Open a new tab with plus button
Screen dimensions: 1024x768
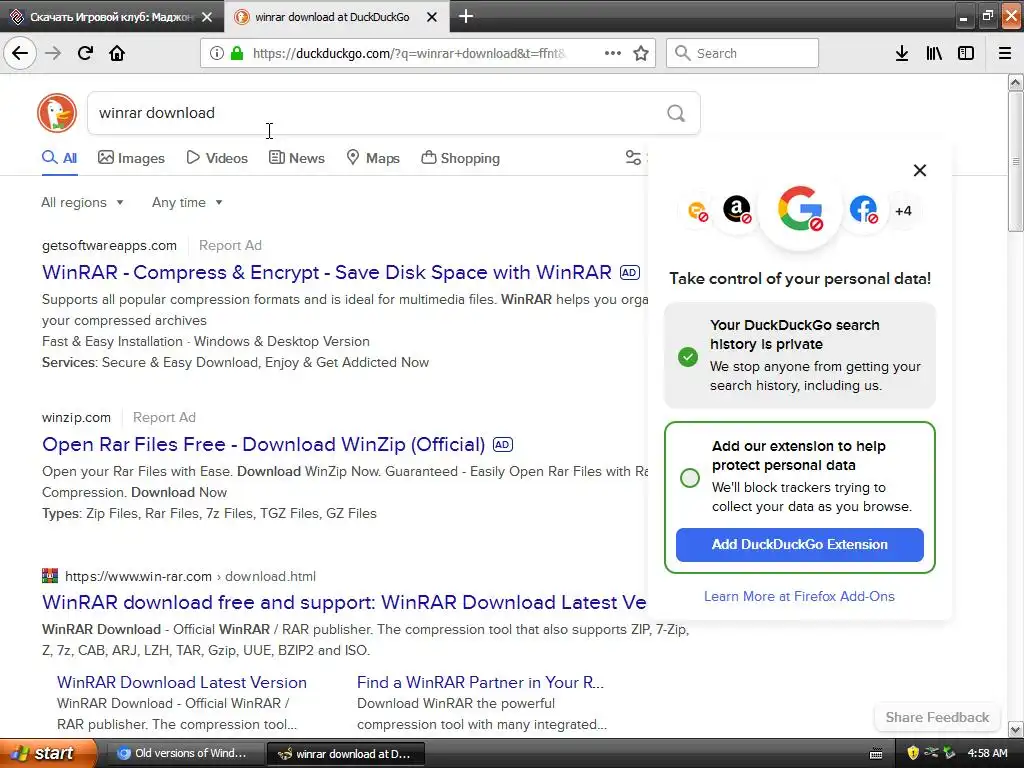point(466,16)
